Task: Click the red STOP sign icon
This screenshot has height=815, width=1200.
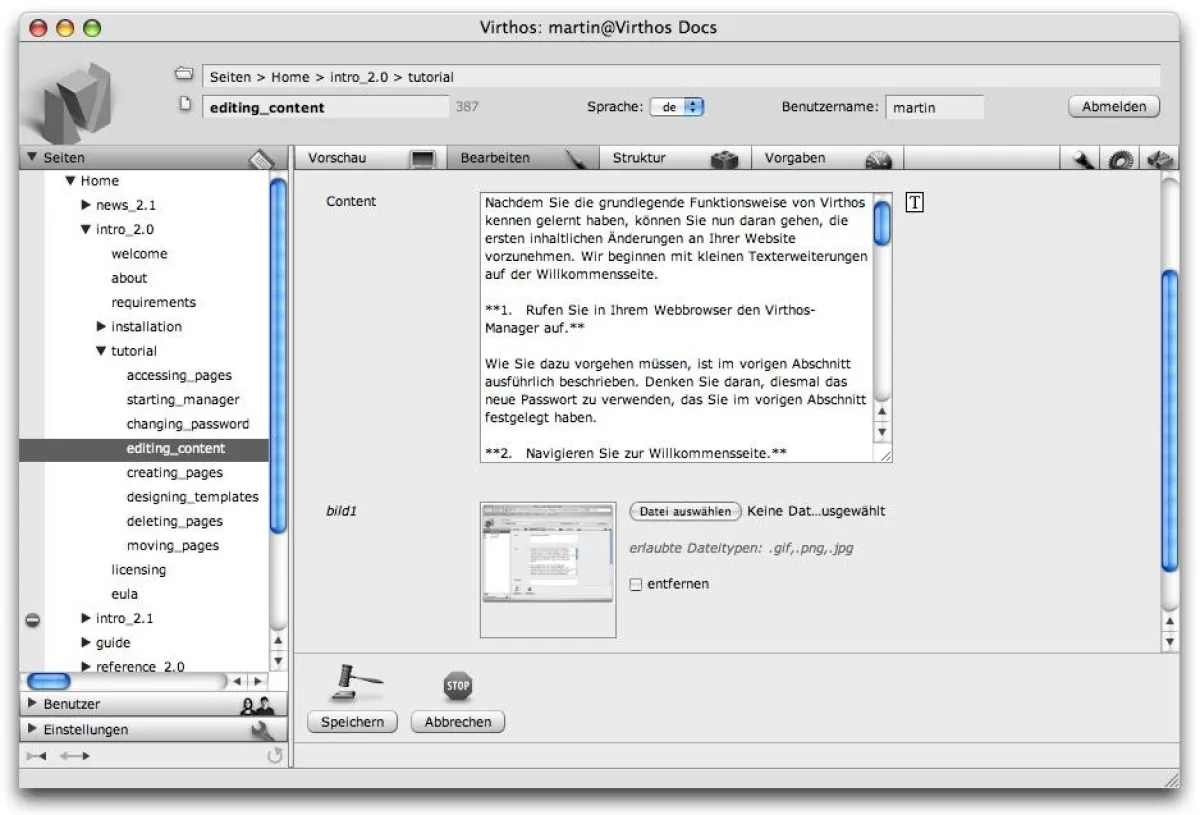Action: 457,685
